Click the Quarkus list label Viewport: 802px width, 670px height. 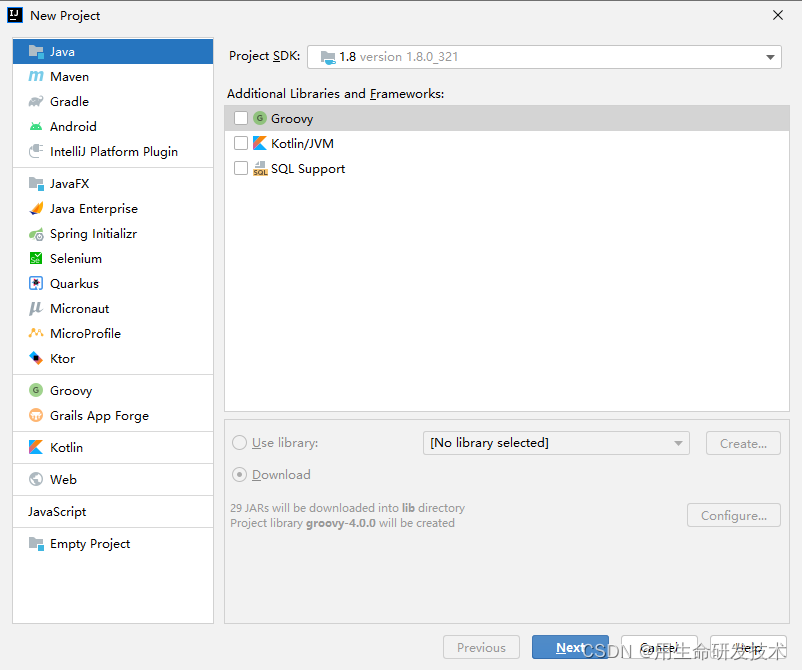click(x=74, y=284)
